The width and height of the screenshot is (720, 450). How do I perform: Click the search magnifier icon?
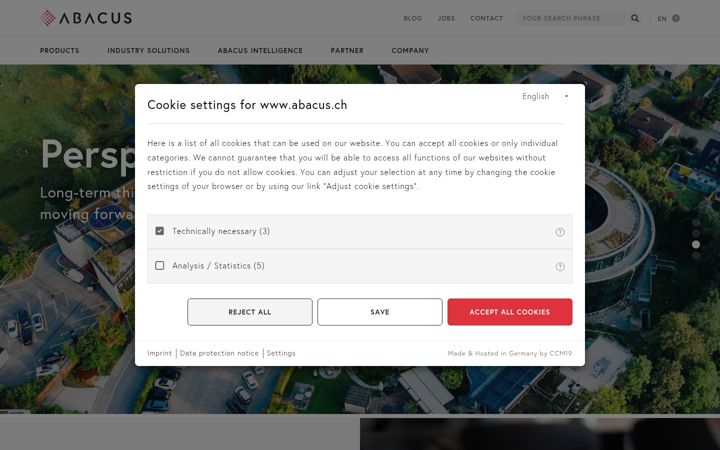pos(635,18)
